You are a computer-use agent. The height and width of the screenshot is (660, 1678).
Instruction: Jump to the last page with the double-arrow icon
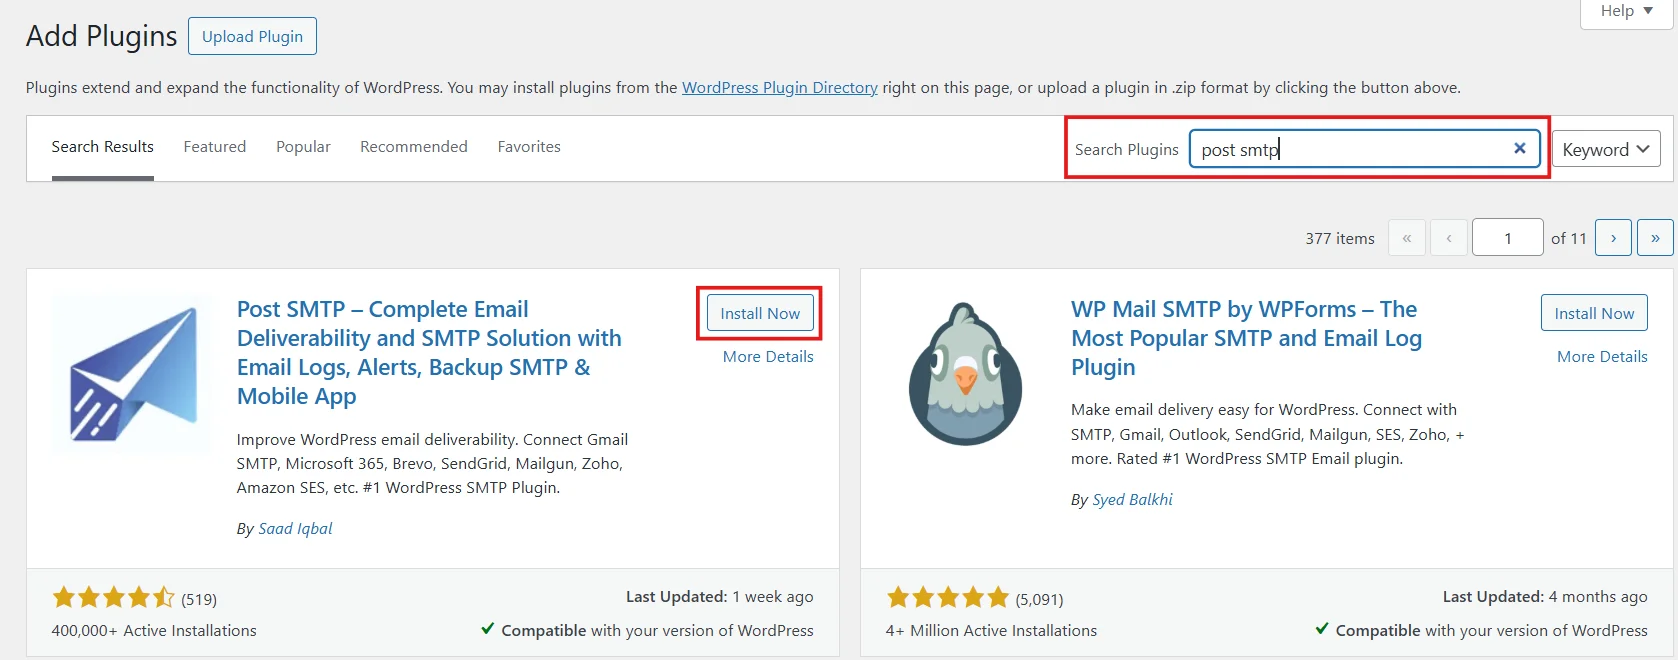(1655, 237)
